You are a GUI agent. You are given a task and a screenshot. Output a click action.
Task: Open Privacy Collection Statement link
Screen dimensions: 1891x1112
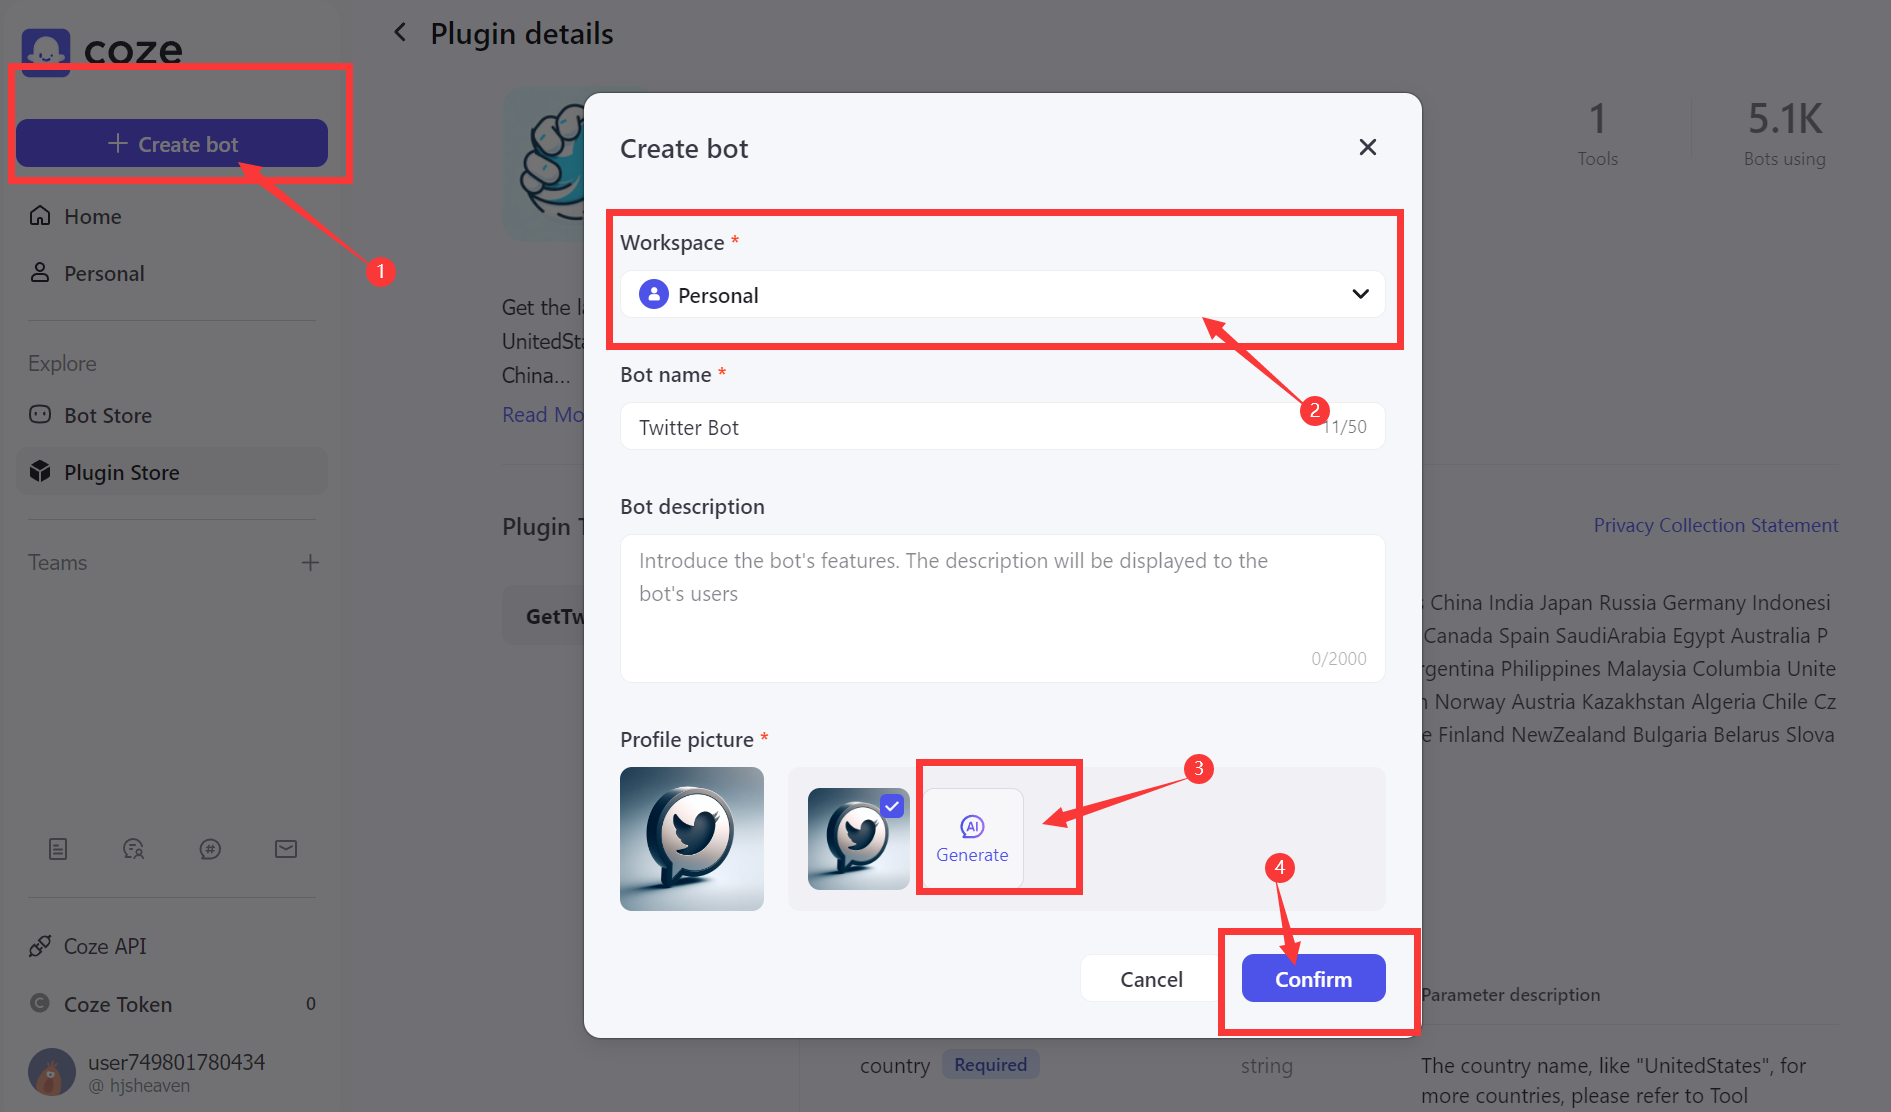pyautogui.click(x=1715, y=525)
